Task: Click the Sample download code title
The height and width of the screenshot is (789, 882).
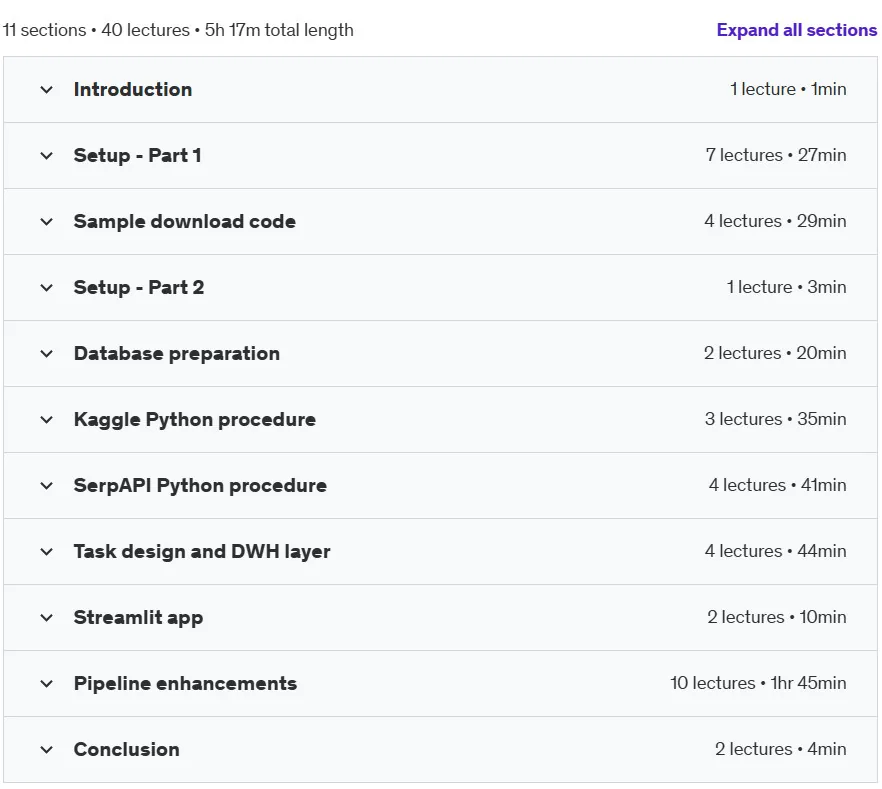Action: point(184,222)
